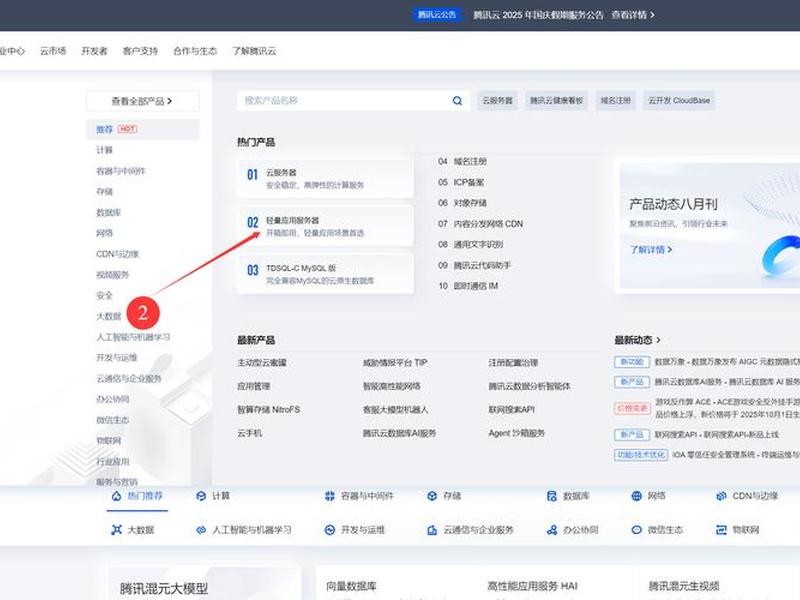Viewport: 800px width, 600px height.
Task: Open 威胁情报平台 TIP product
Action: coord(395,363)
